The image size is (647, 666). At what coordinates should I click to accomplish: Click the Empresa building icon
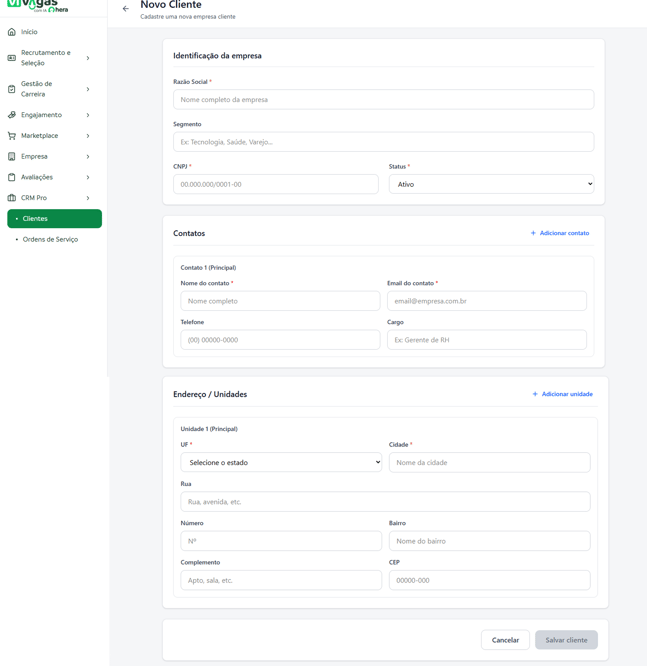pyautogui.click(x=12, y=157)
